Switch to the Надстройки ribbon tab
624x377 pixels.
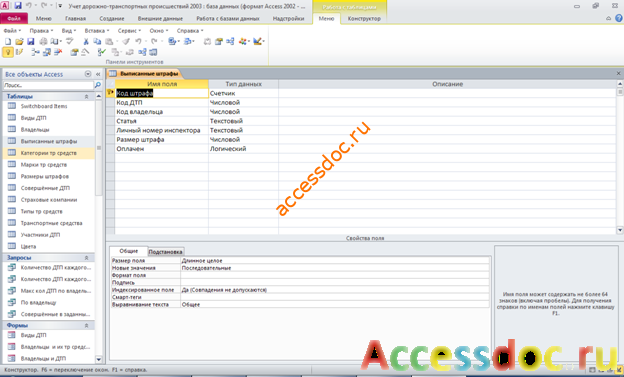[289, 18]
